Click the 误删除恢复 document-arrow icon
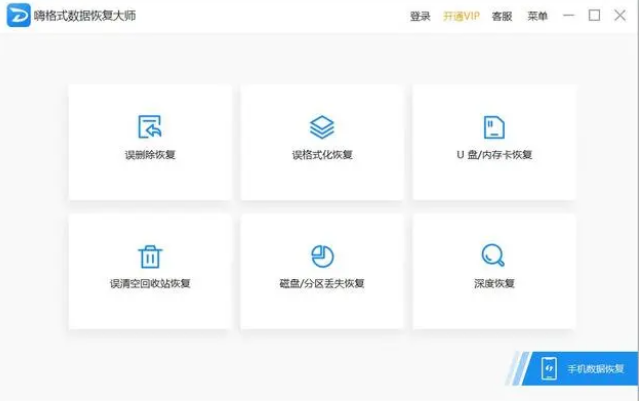This screenshot has height=401, width=639. (x=150, y=127)
